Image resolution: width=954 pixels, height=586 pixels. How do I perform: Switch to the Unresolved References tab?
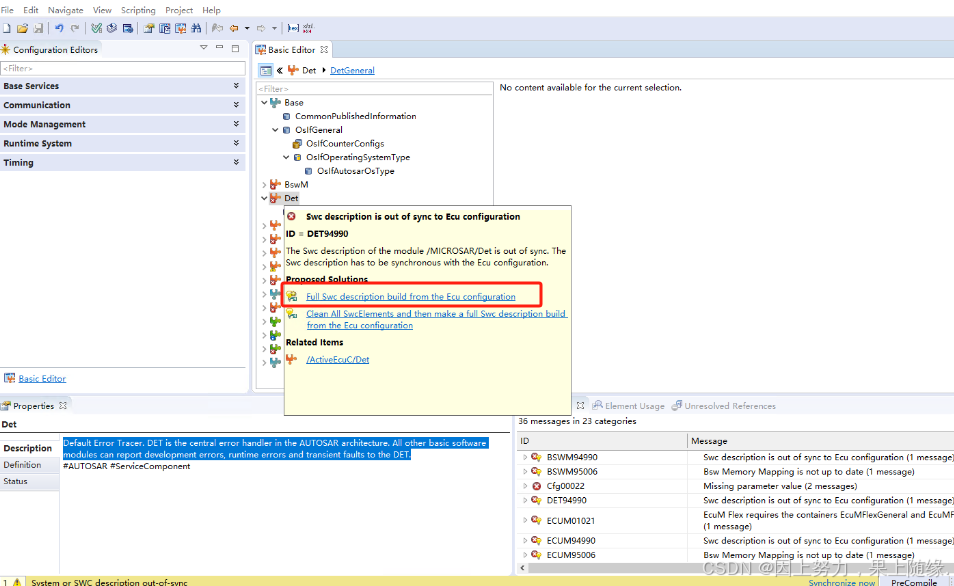(723, 406)
